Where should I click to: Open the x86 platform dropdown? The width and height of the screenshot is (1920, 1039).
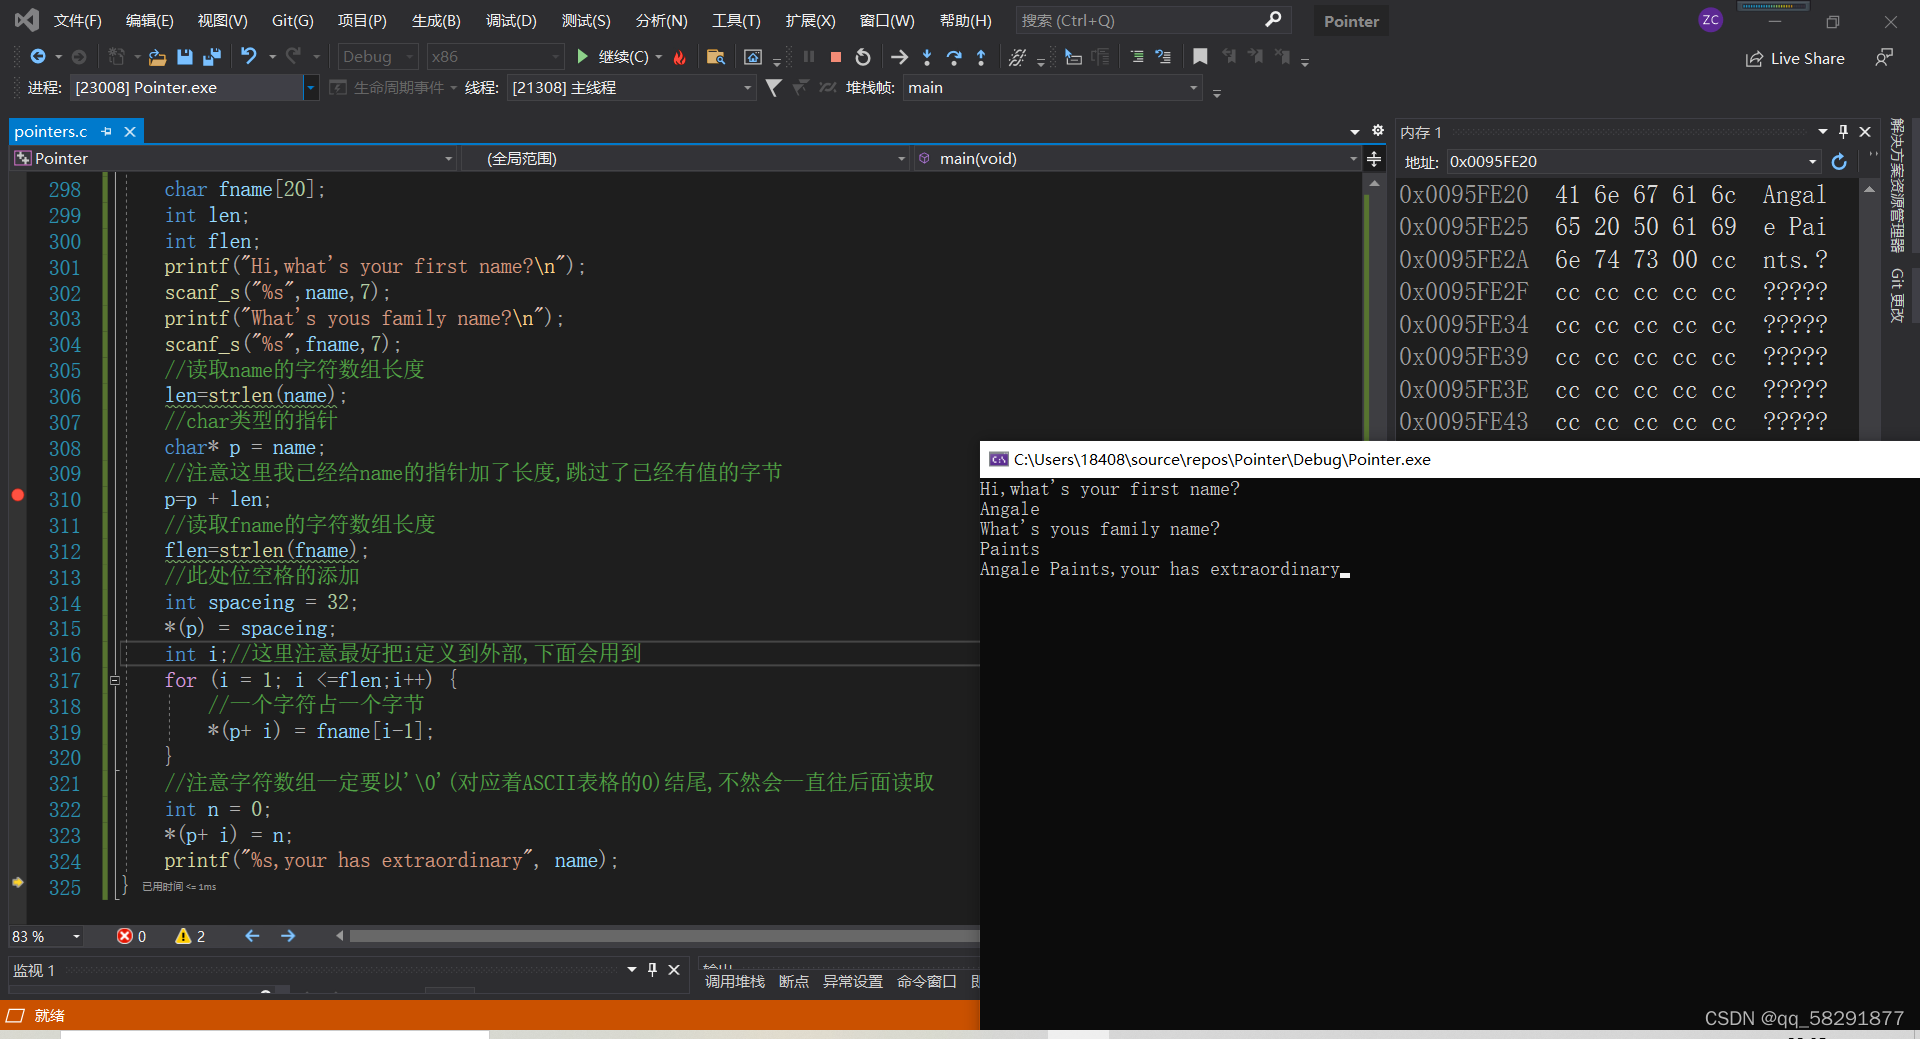coord(494,56)
